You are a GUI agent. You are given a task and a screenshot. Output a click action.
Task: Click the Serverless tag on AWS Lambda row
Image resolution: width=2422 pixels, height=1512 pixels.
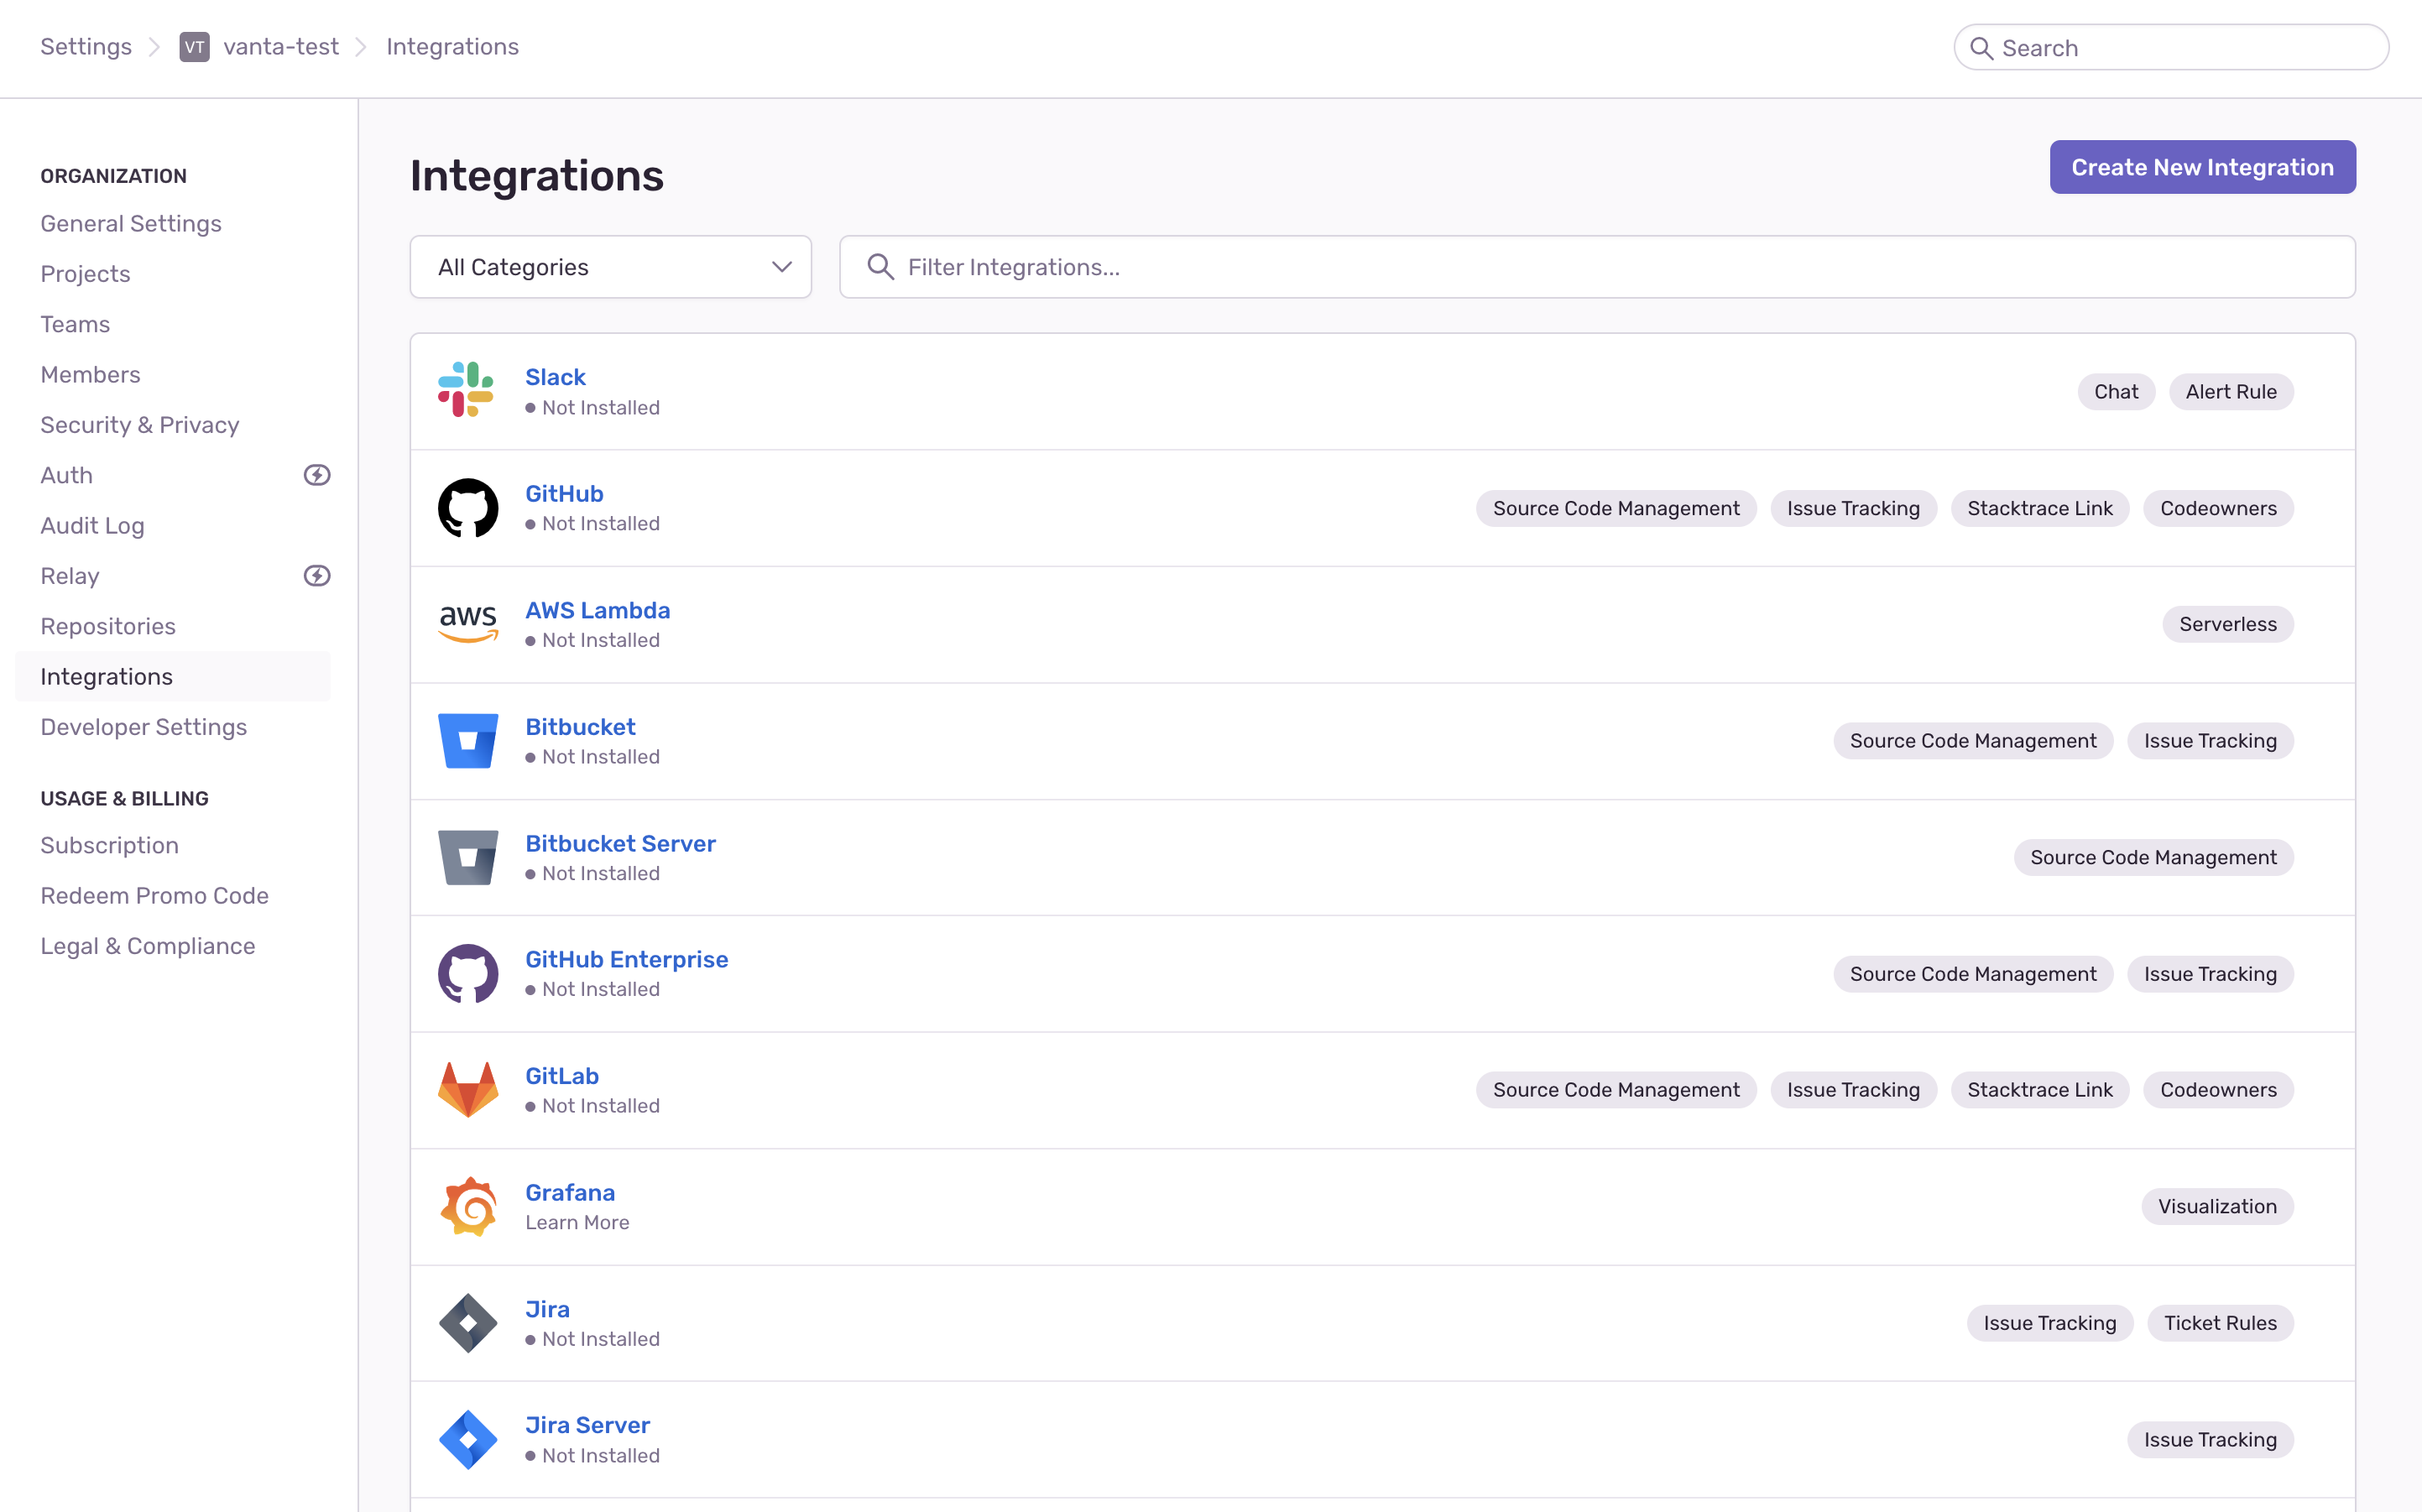(x=2227, y=624)
